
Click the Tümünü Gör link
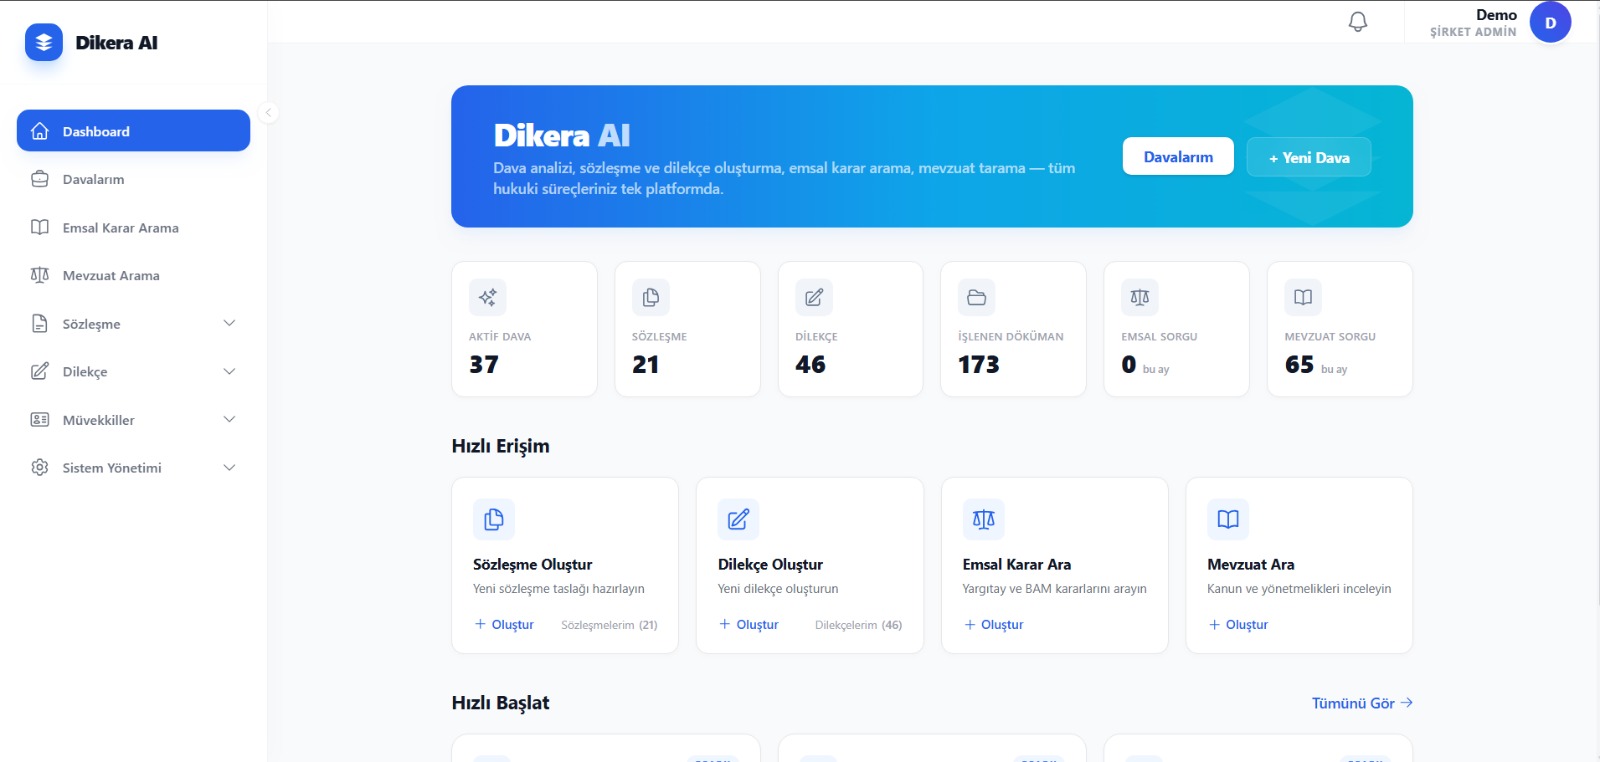click(1361, 703)
